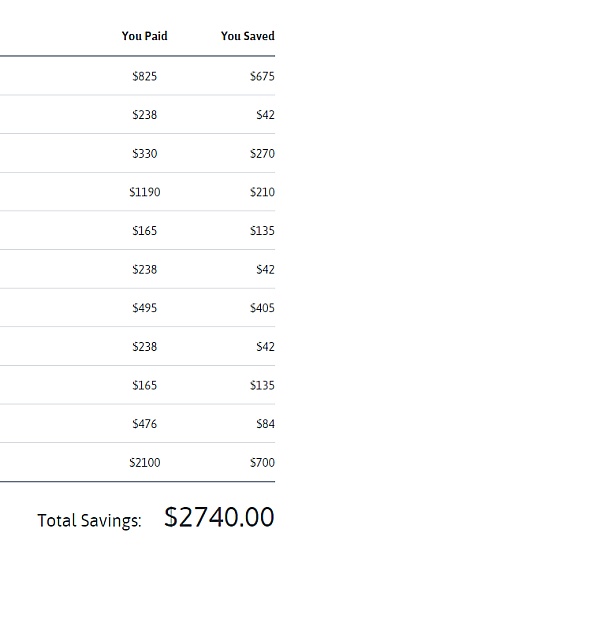Select the $2740.00 total savings figure
Image resolution: width=600 pixels, height=622 pixels.
[219, 517]
